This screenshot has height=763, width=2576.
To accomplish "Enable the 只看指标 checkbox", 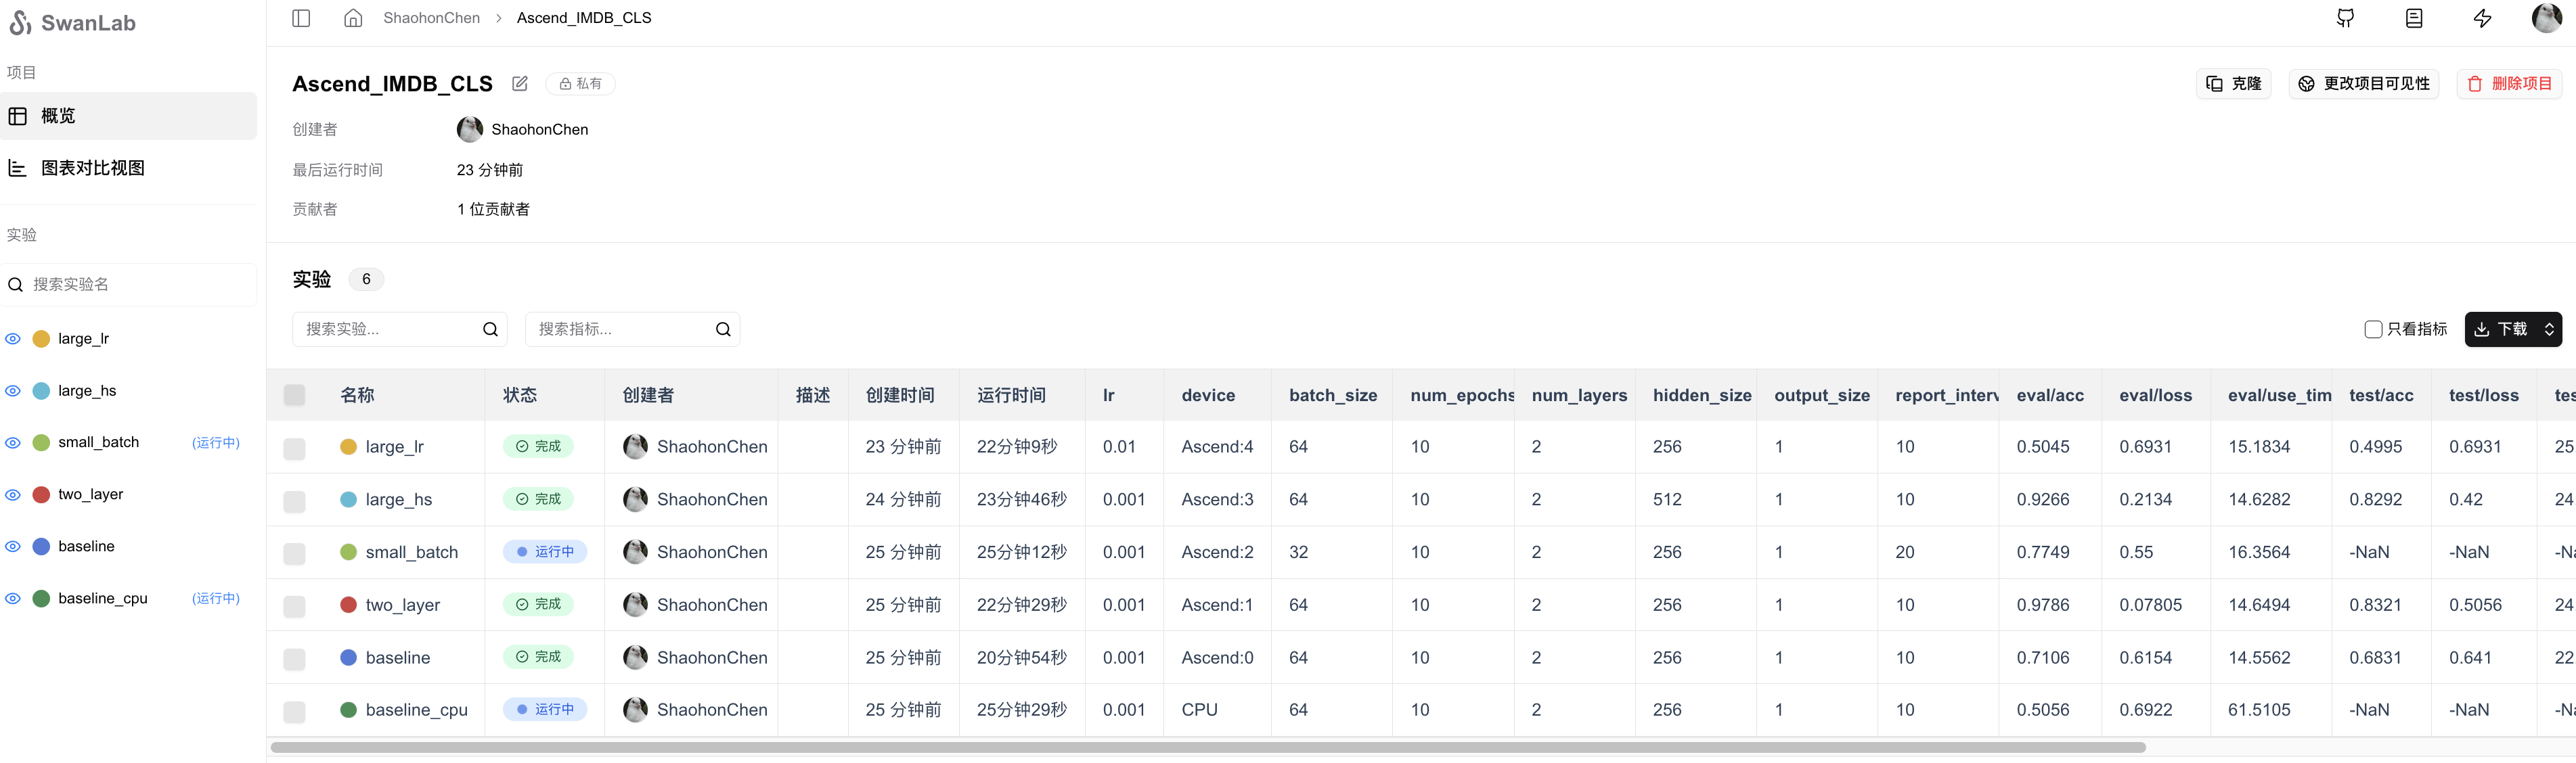I will (2372, 330).
